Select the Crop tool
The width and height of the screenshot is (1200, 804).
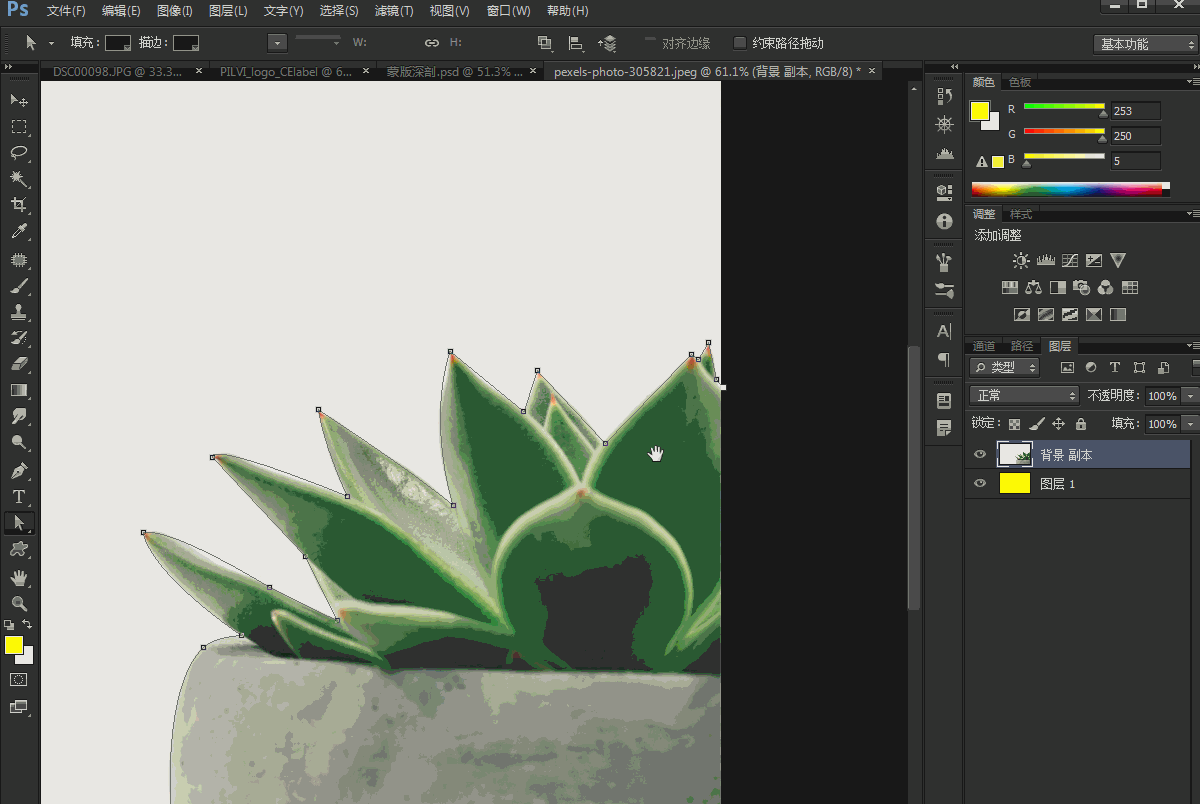[x=19, y=205]
